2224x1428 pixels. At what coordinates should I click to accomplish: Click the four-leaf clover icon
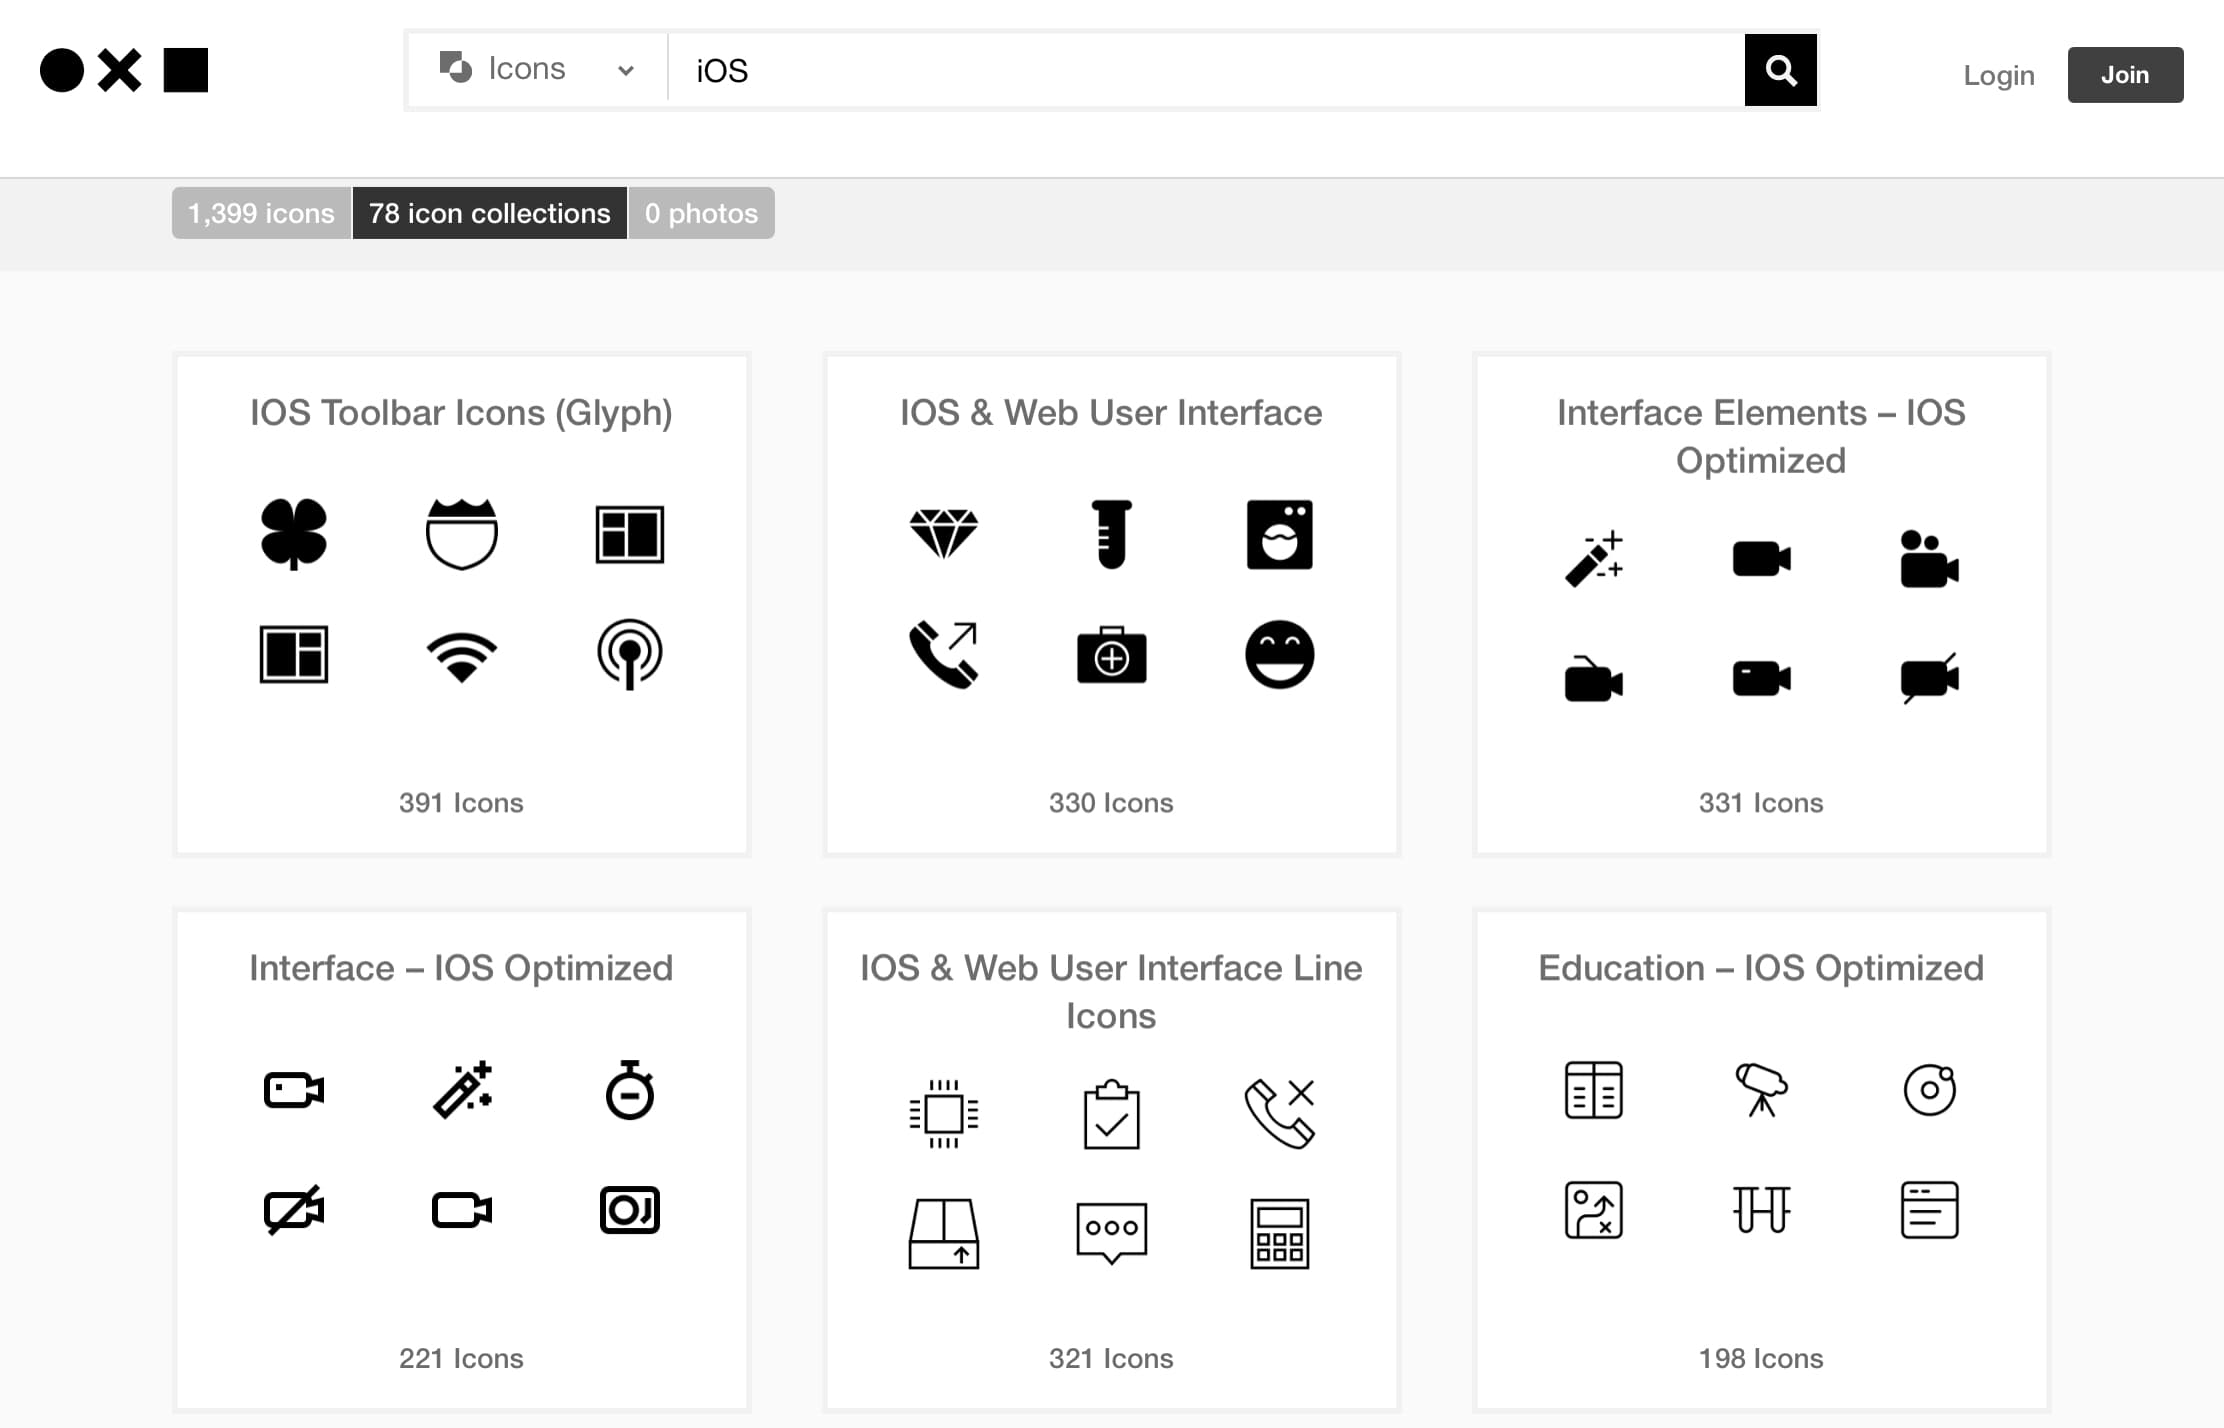[x=293, y=534]
